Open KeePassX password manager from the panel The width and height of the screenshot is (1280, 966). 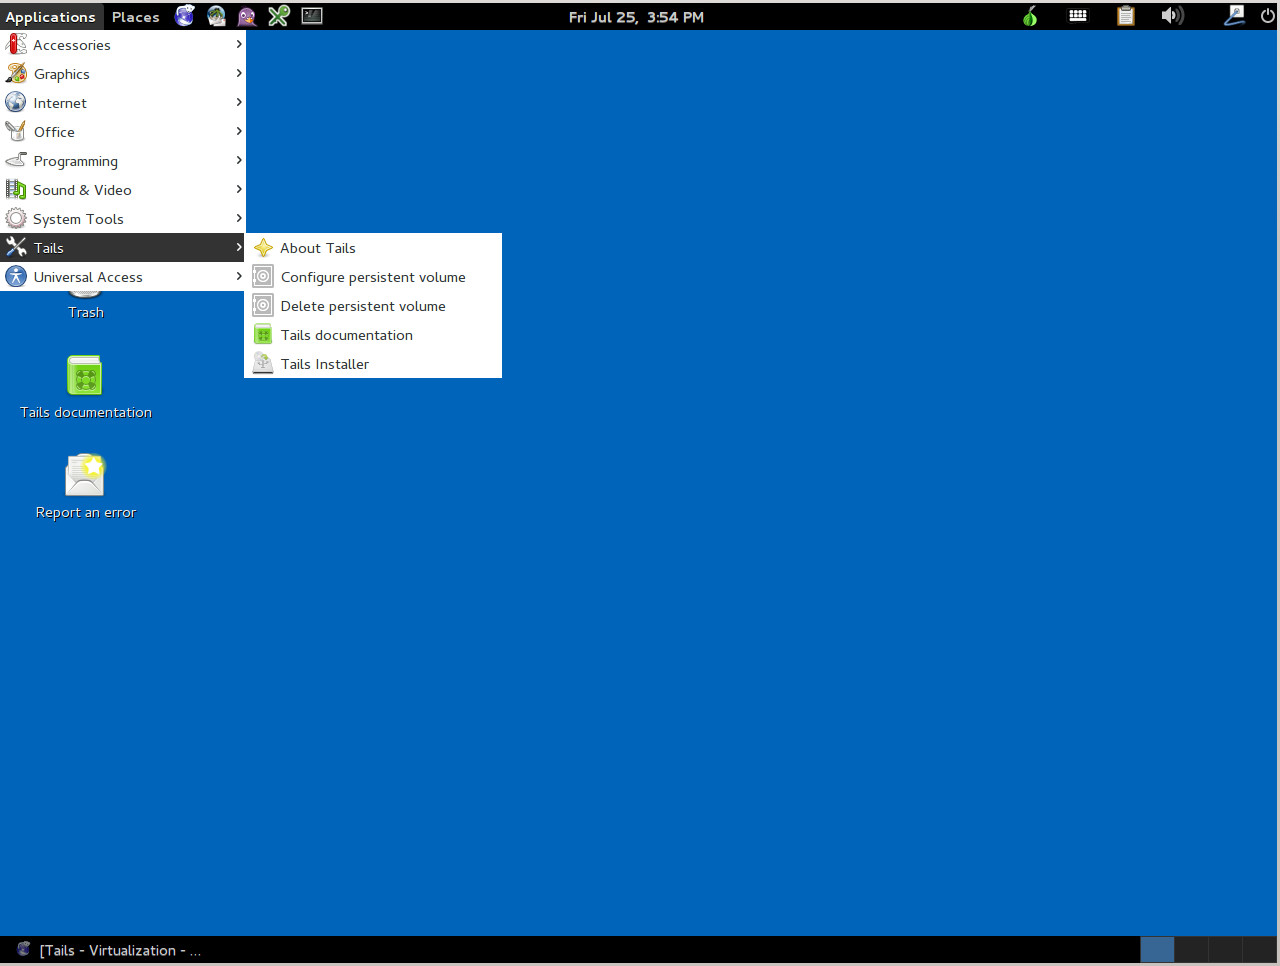tap(279, 16)
